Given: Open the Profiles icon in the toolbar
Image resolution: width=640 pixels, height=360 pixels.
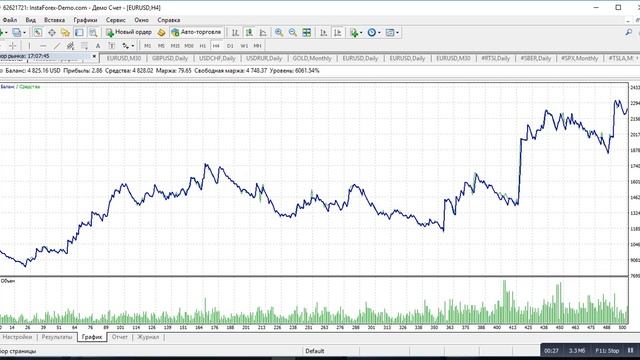Looking at the screenshot, I should [x=16, y=32].
